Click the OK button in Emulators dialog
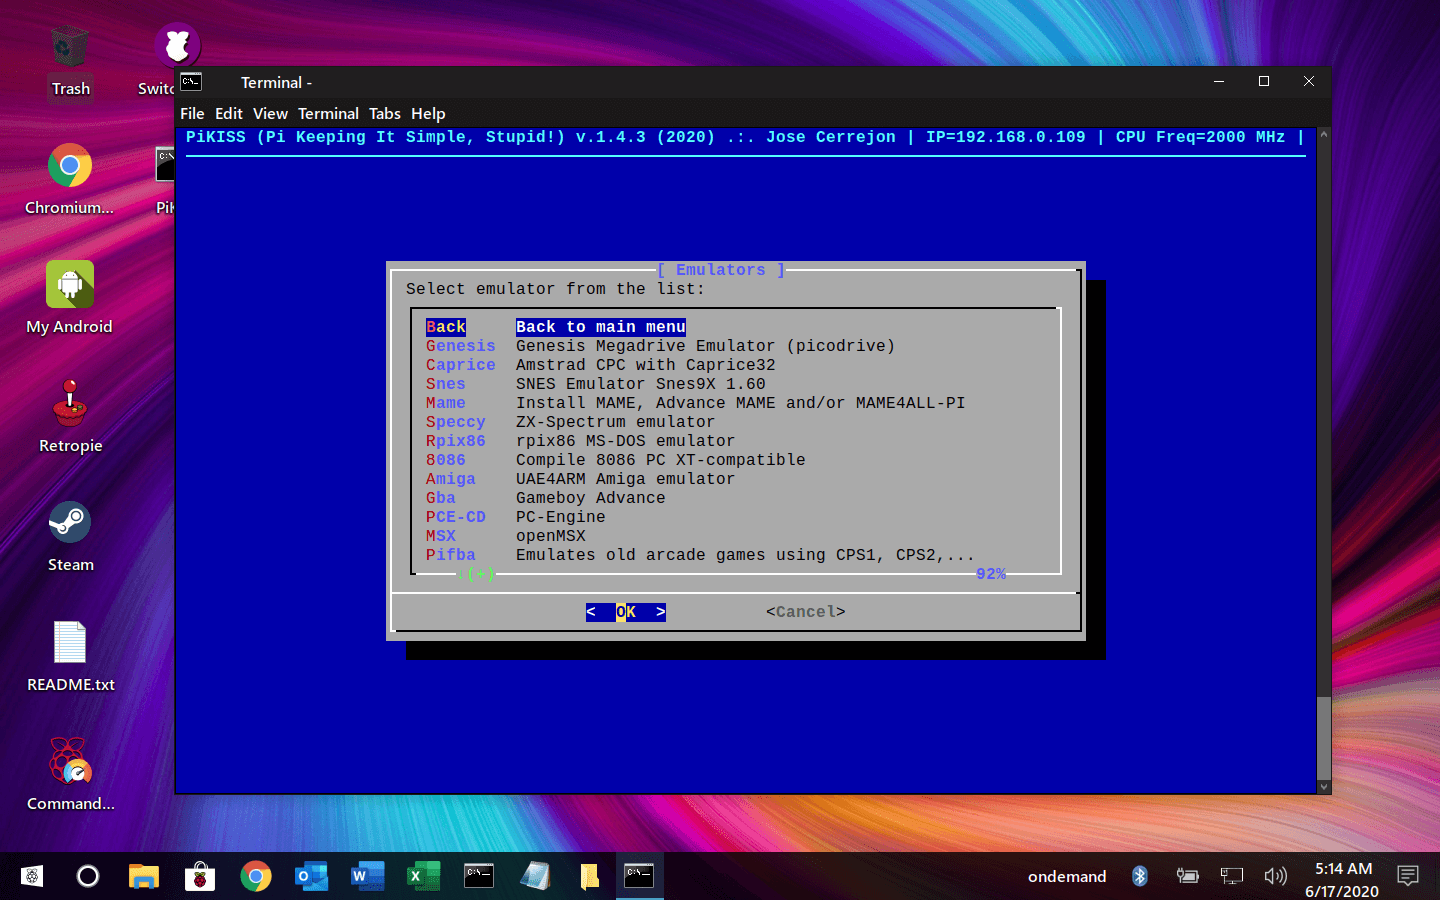The width and height of the screenshot is (1440, 900). coord(626,612)
